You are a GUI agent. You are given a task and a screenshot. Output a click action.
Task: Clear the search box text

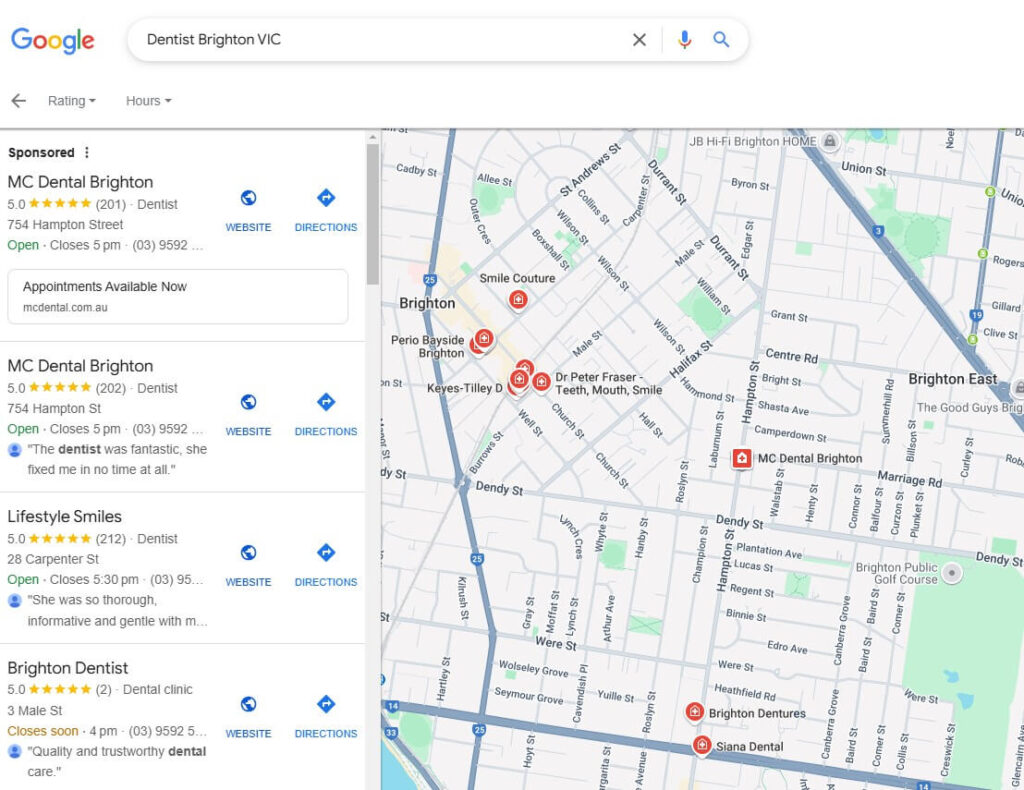coord(639,40)
